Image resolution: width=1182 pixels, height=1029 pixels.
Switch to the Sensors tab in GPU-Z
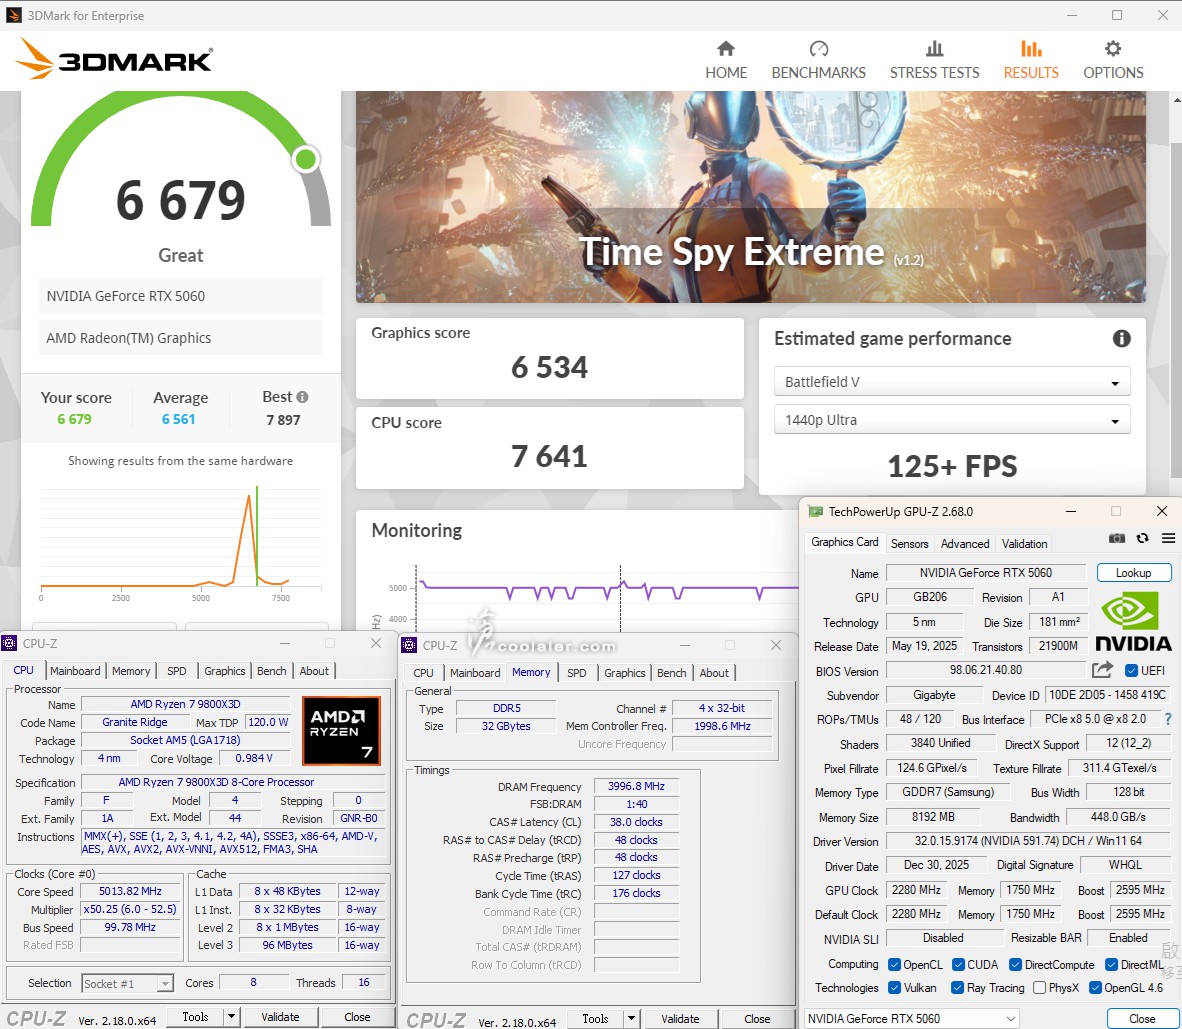[x=909, y=544]
